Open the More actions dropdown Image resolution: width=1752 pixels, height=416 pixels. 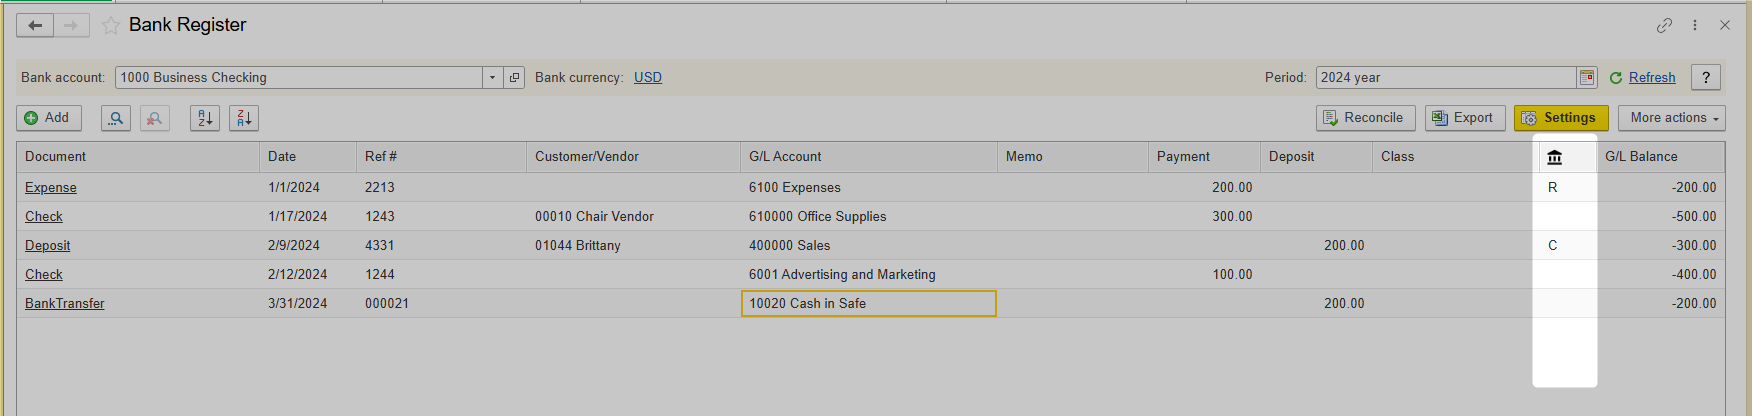click(1672, 118)
